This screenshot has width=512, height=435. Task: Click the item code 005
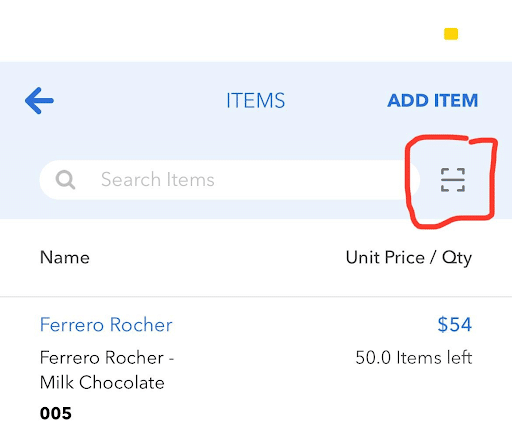click(56, 413)
